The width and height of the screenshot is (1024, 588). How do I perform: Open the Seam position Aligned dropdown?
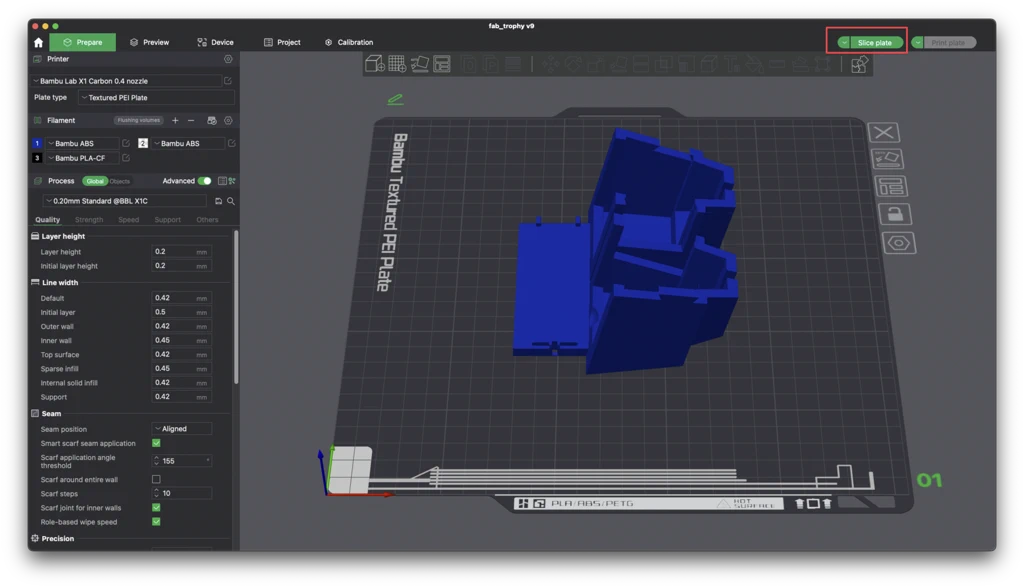pyautogui.click(x=182, y=429)
